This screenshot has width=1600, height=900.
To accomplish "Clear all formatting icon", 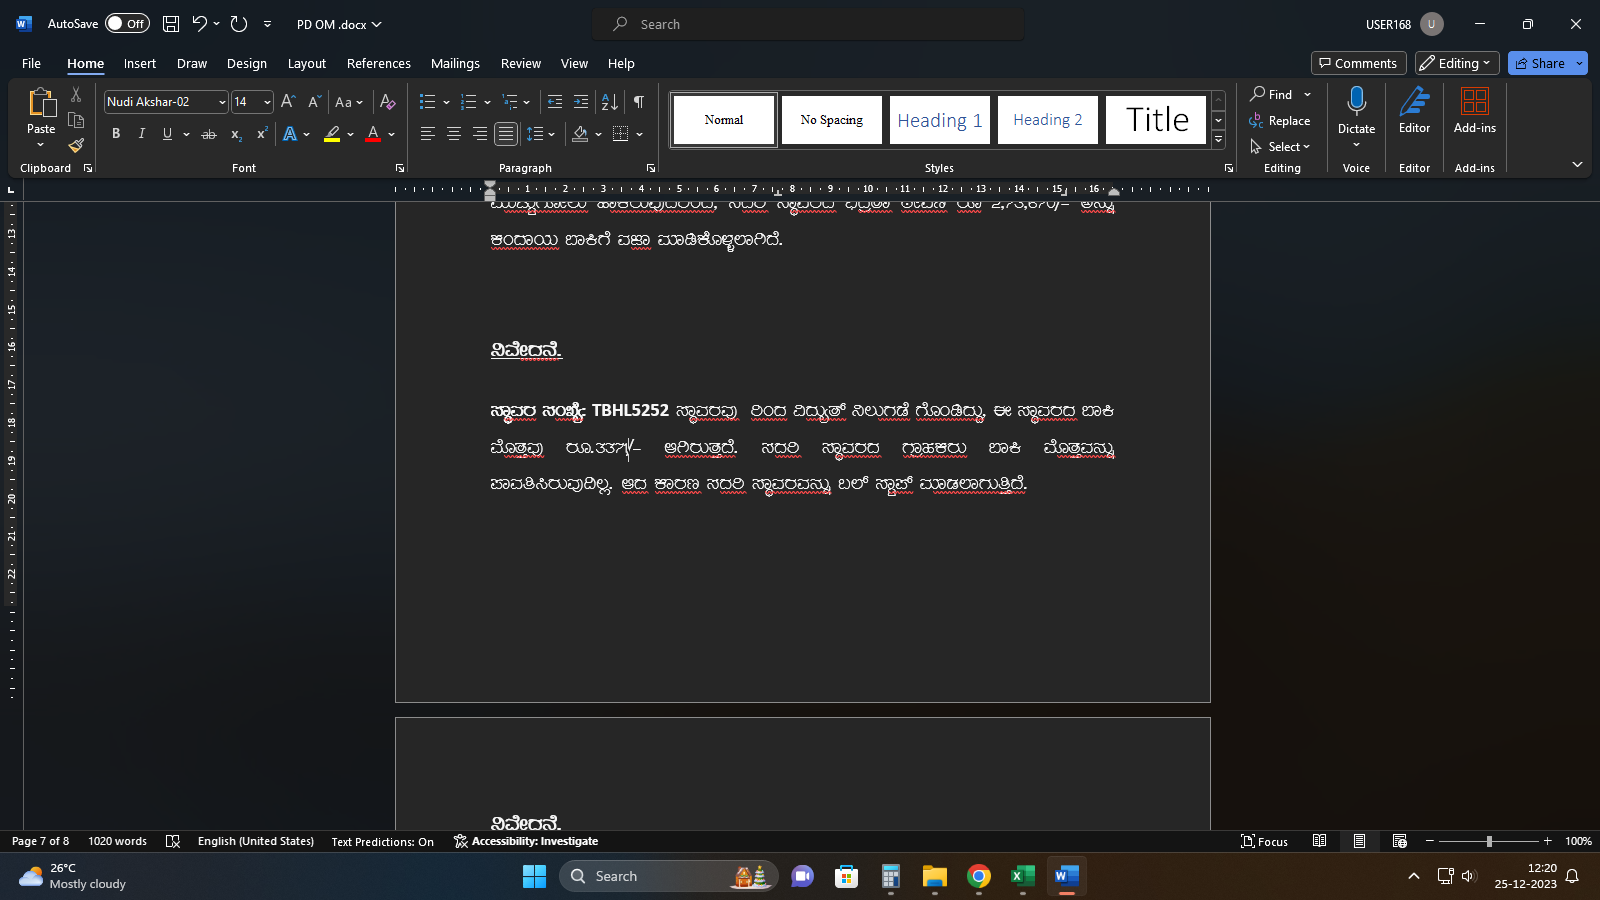I will point(388,102).
